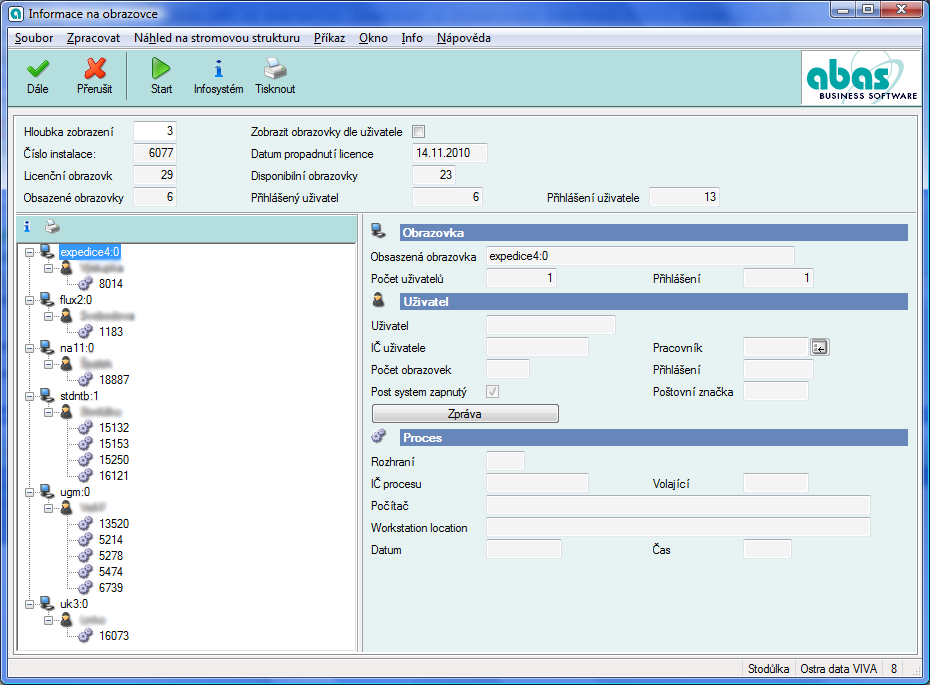This screenshot has height=685, width=930.
Task: Select the computer icon of expedice4:0
Action: [47, 251]
